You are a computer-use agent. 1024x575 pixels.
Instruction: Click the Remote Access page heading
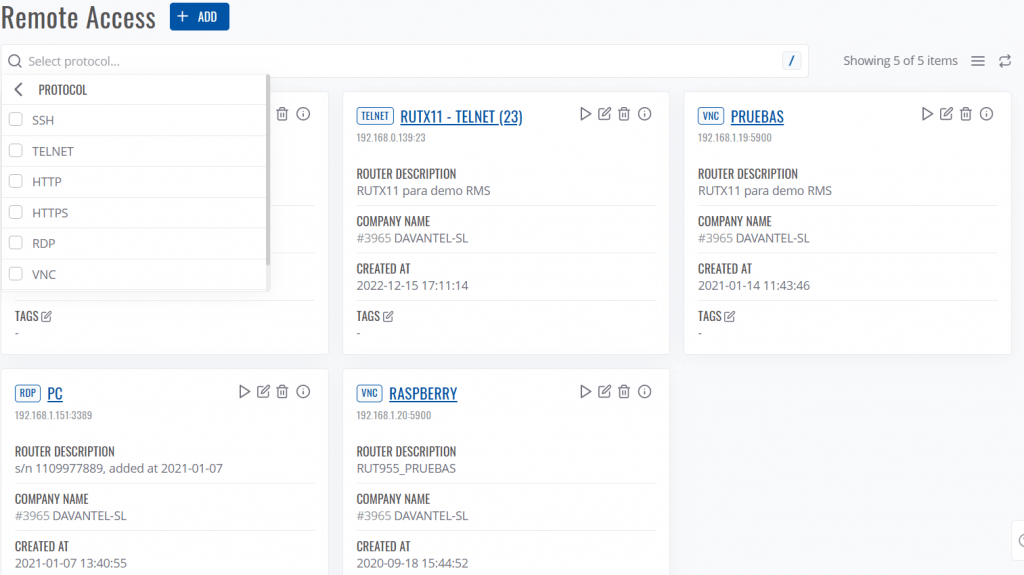pyautogui.click(x=78, y=17)
